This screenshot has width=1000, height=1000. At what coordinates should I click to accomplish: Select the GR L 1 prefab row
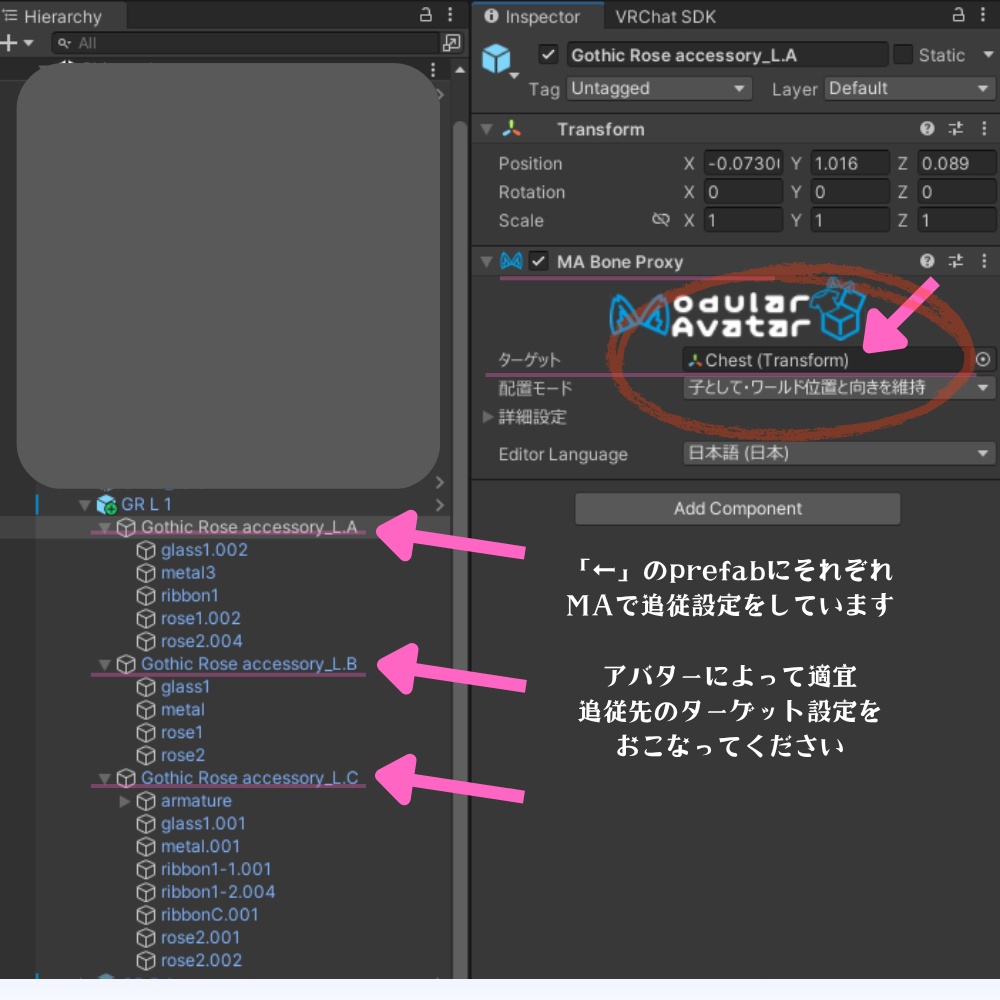click(x=224, y=504)
